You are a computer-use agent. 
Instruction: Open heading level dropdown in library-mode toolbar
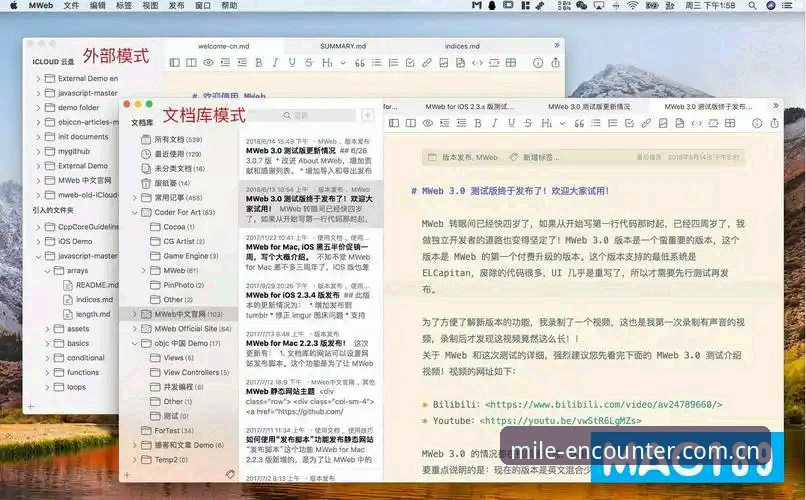(x=562, y=123)
